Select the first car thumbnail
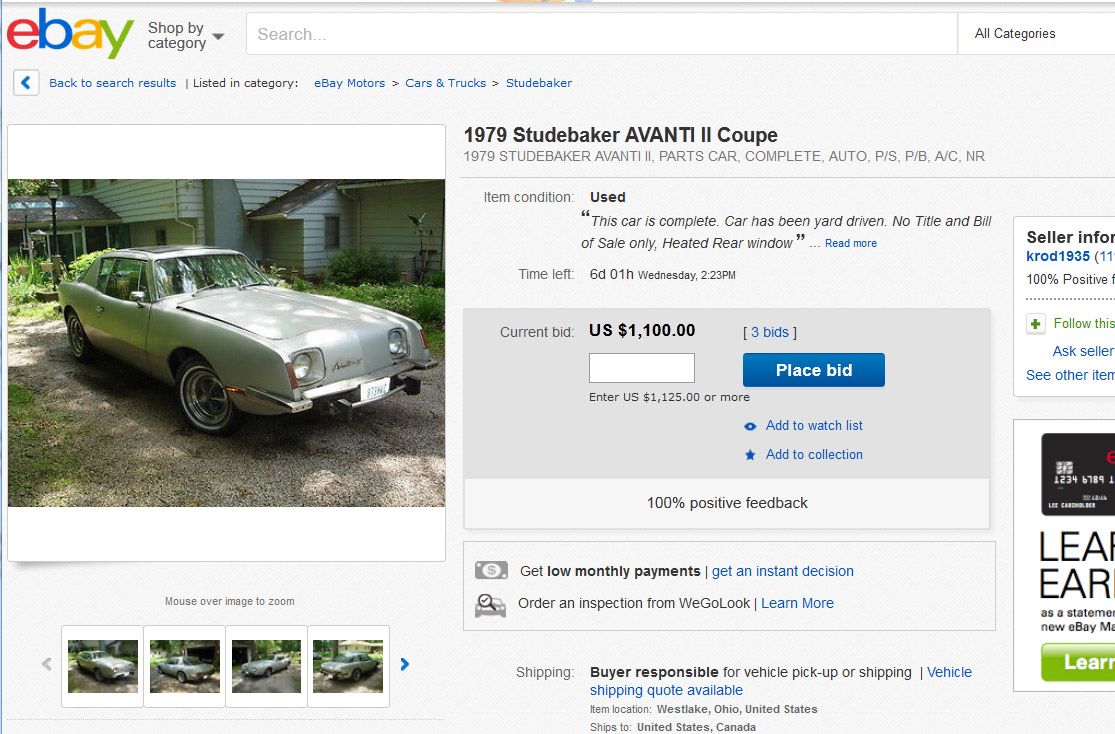 pyautogui.click(x=103, y=666)
